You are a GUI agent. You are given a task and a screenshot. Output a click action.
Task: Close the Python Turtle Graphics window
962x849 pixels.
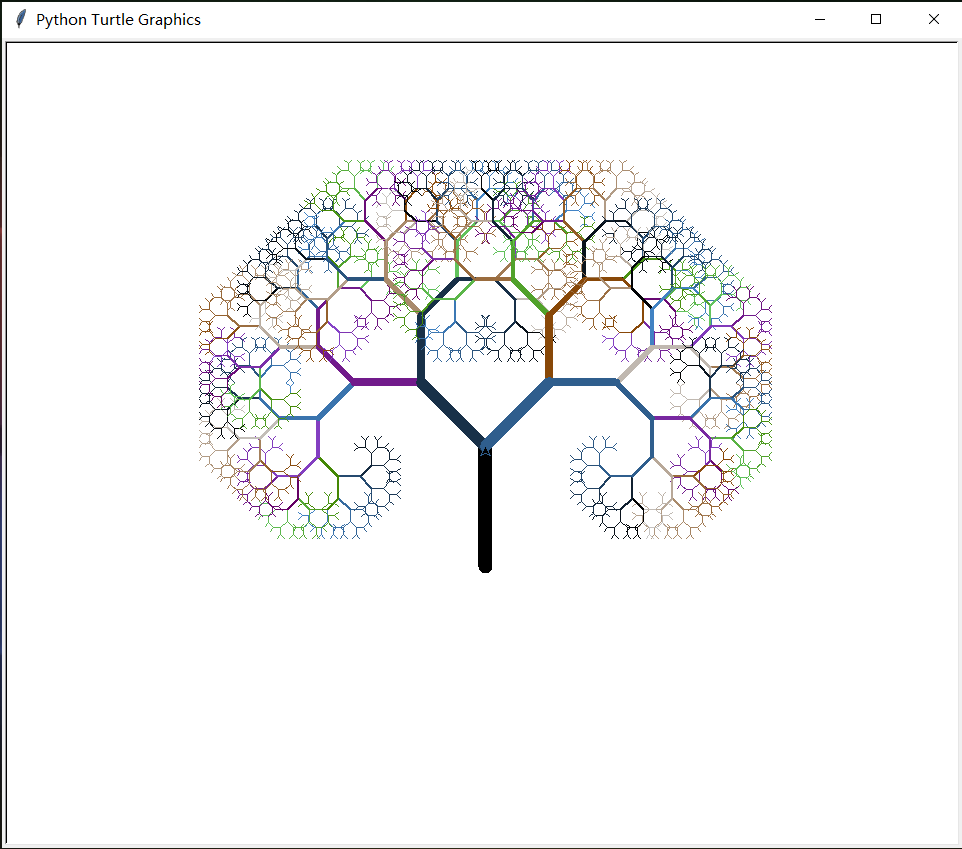(933, 20)
